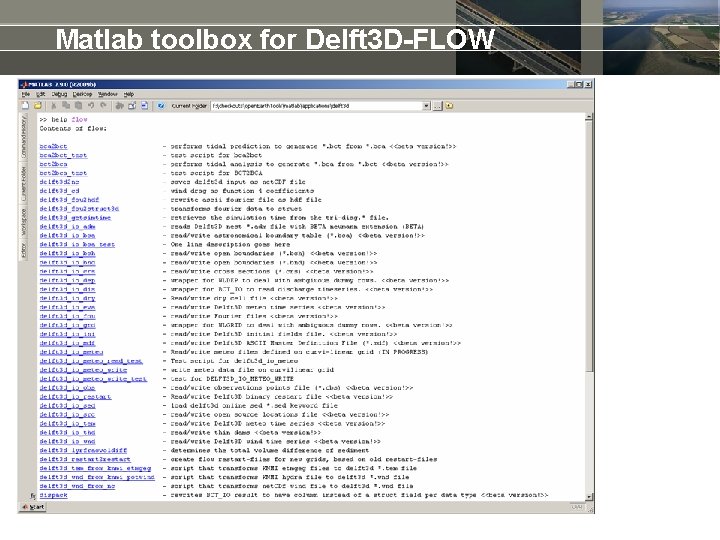Open the delft3d_getsimtime link
Viewport: 720px width, 540px height.
(75, 218)
